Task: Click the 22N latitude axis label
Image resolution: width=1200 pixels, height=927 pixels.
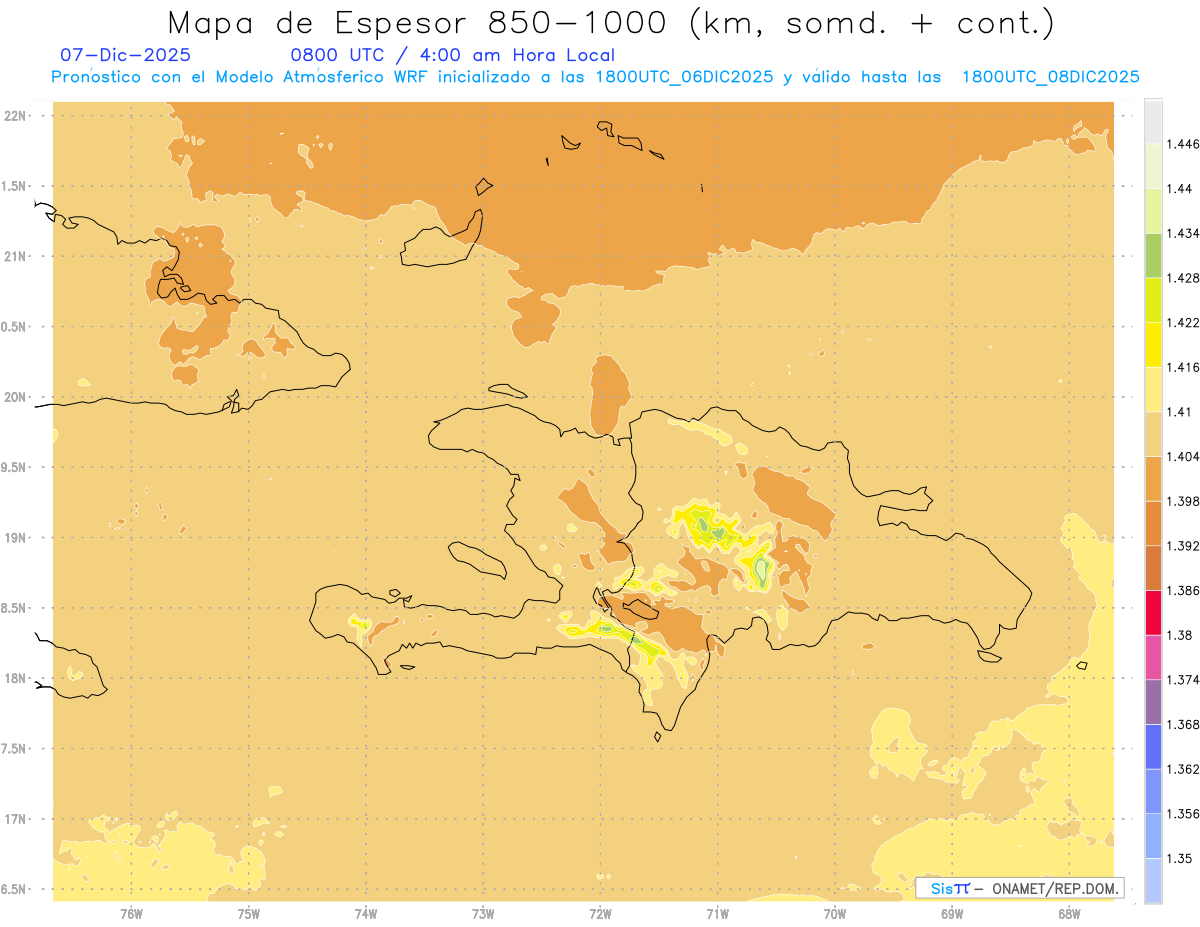Action: [x=17, y=116]
